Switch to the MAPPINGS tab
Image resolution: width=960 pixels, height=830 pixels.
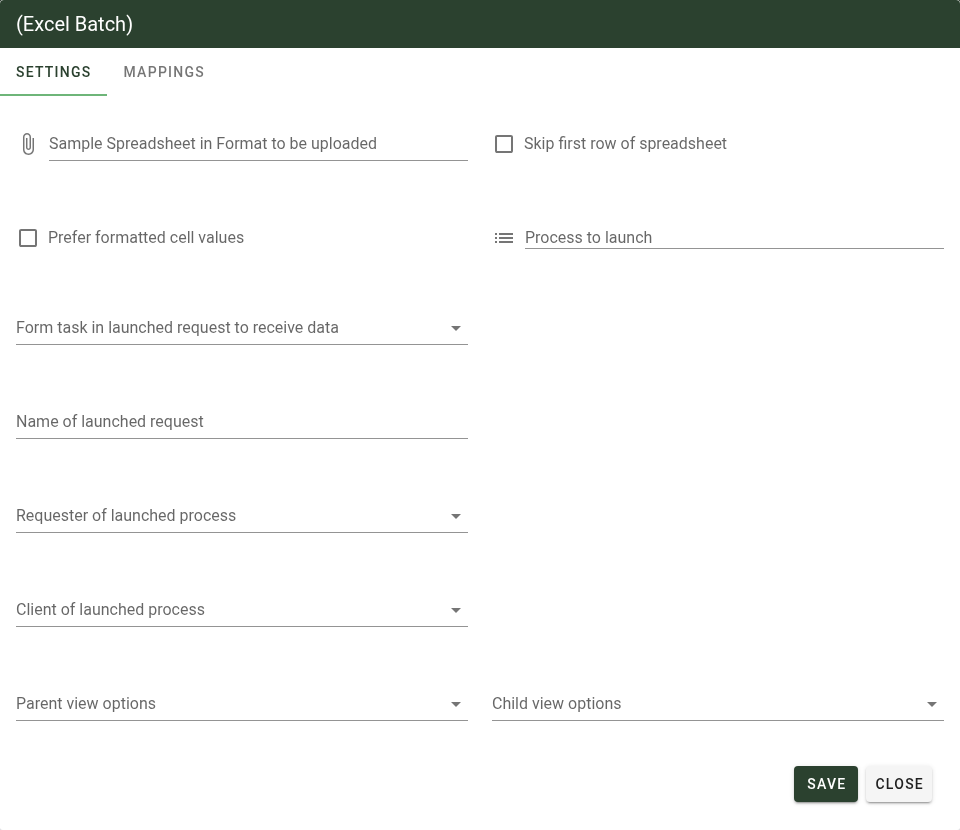click(163, 72)
